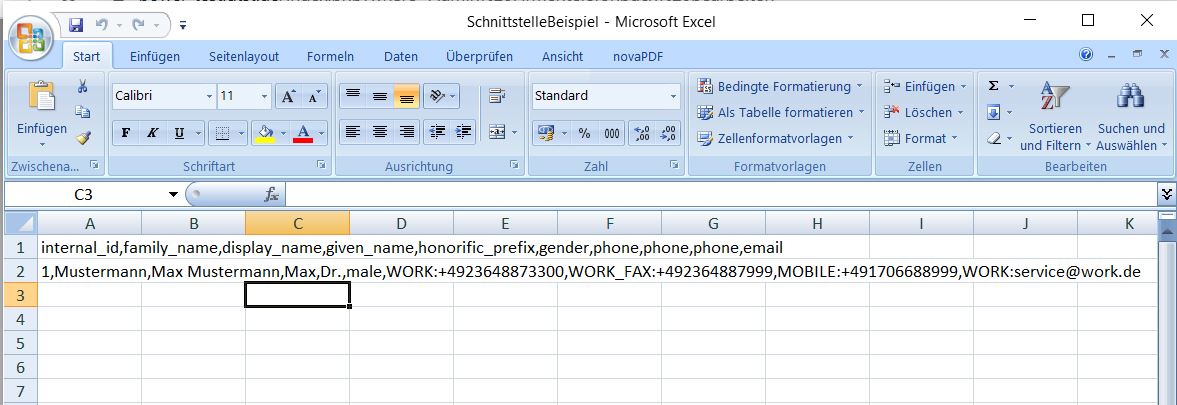Switch to Einfügen ribbon tab
The height and width of the screenshot is (405, 1177).
click(155, 57)
